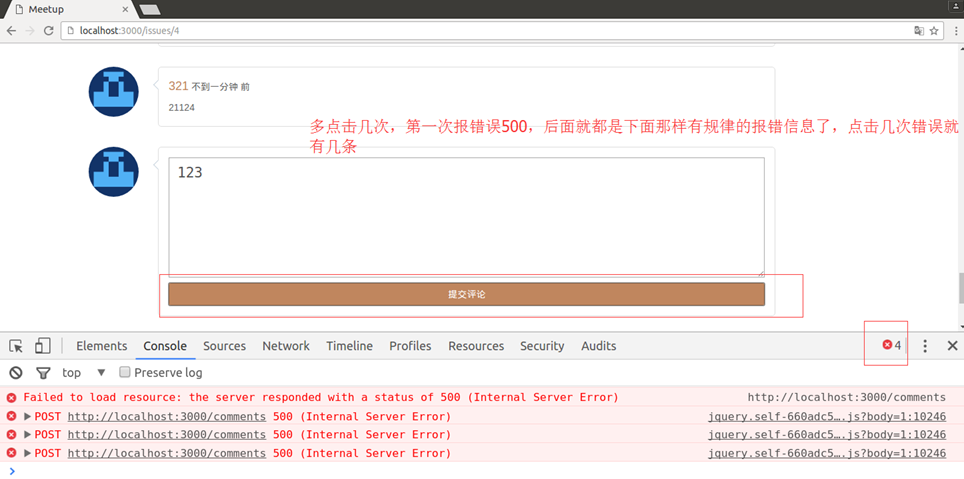Go to the Resources tab

pyautogui.click(x=476, y=346)
